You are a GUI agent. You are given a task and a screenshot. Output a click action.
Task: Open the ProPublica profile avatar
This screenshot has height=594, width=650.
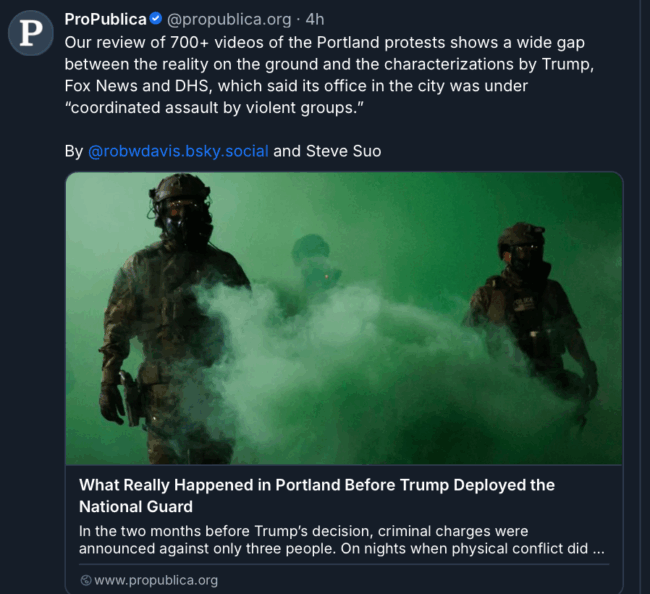[x=31, y=33]
